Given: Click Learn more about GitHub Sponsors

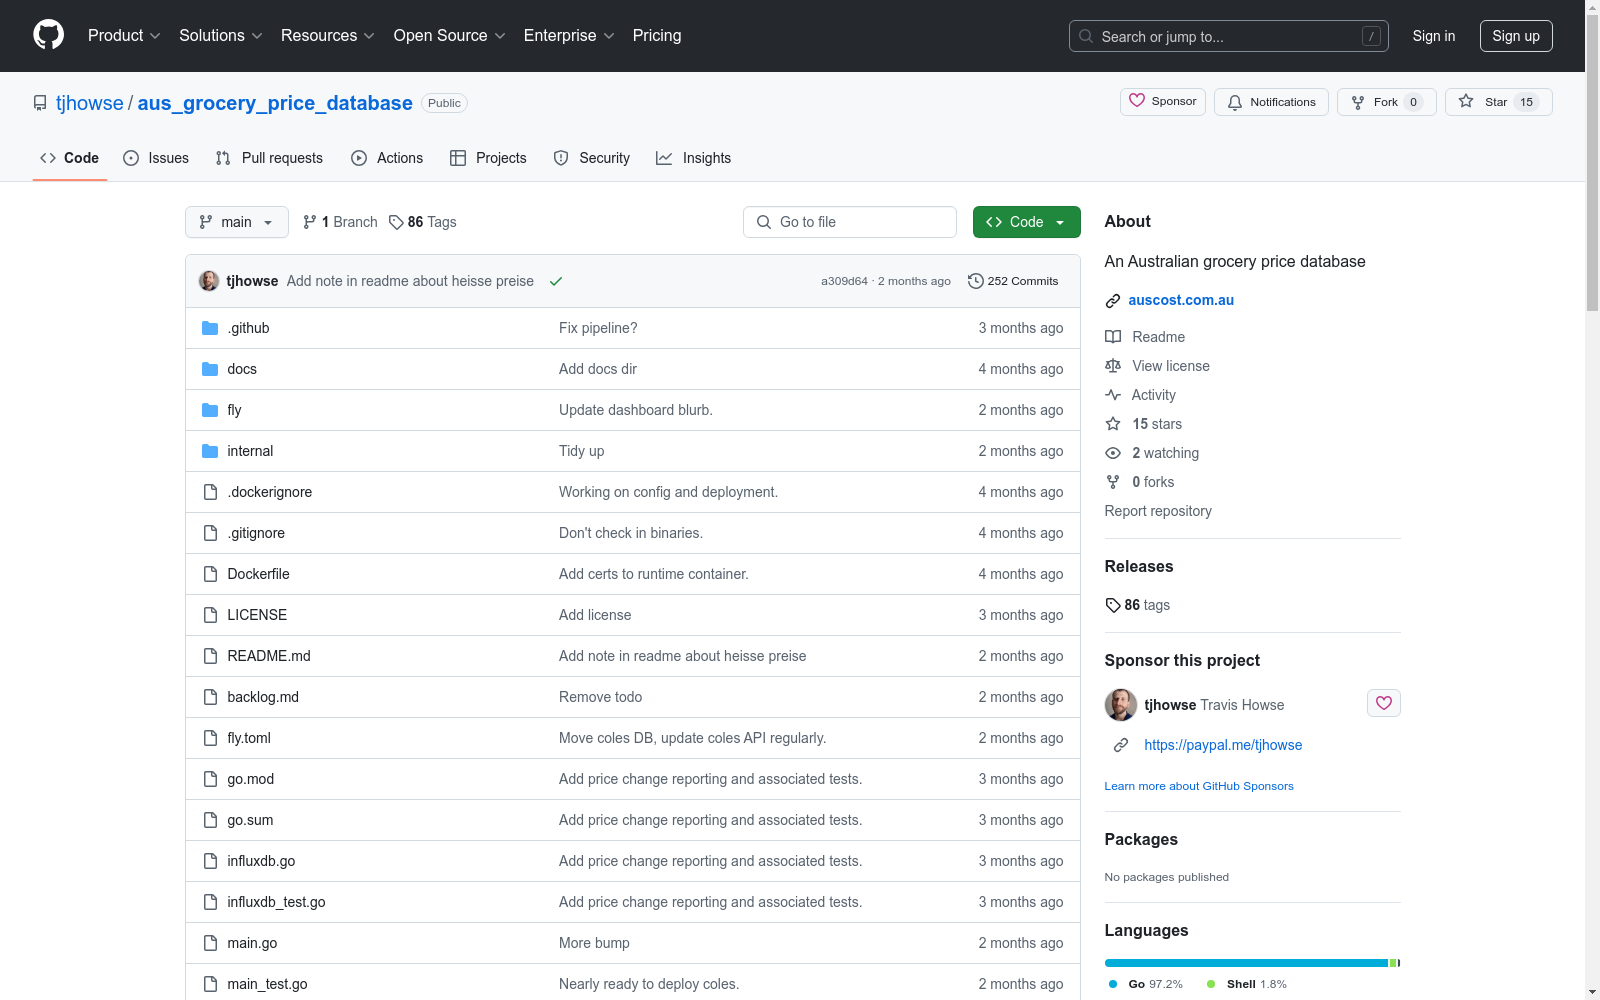Looking at the screenshot, I should coord(1199,786).
